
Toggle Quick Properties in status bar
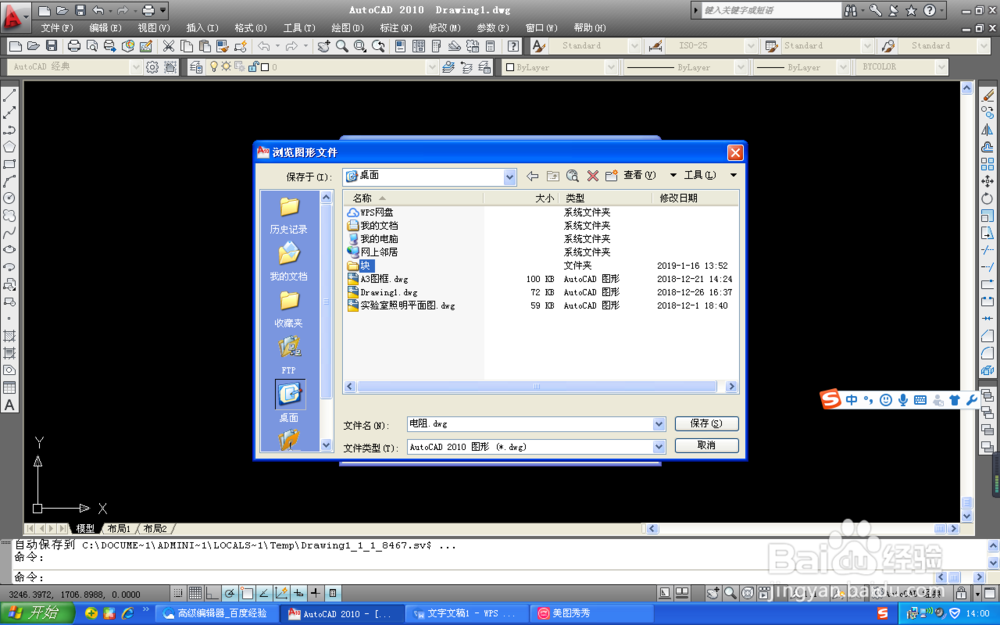pos(333,593)
